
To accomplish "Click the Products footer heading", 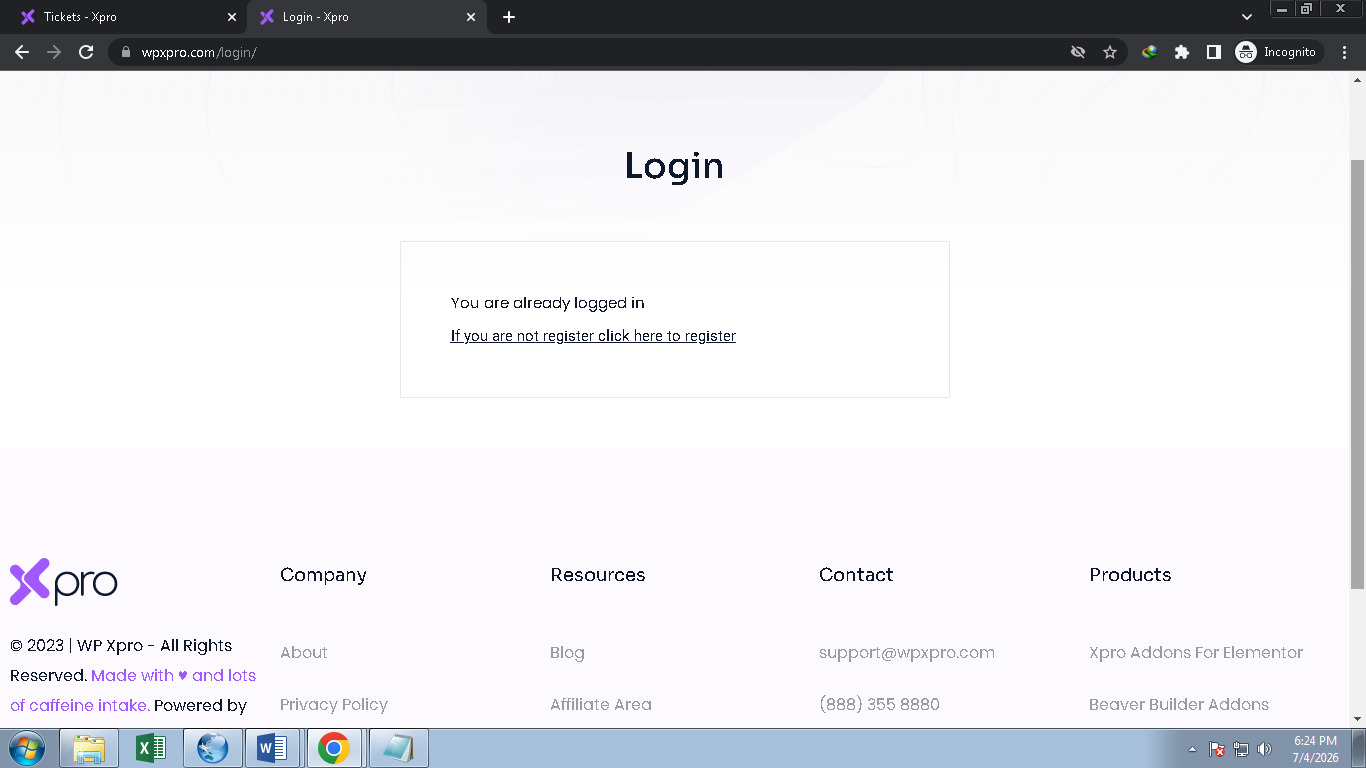I will click(x=1130, y=575).
